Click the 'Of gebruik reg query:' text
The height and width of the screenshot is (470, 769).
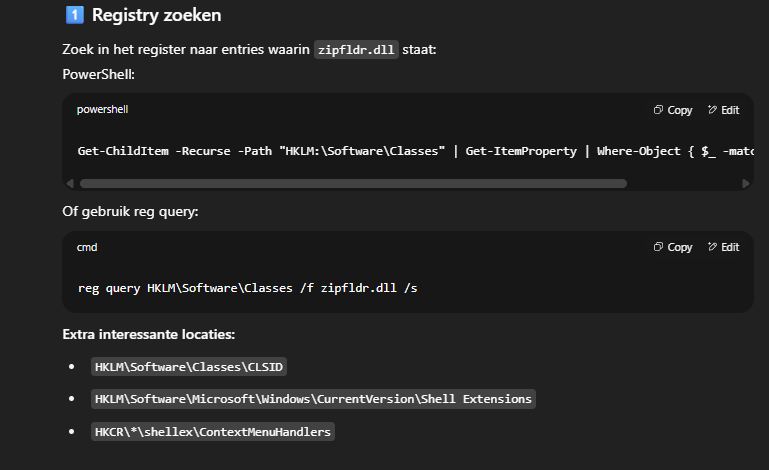(x=130, y=211)
